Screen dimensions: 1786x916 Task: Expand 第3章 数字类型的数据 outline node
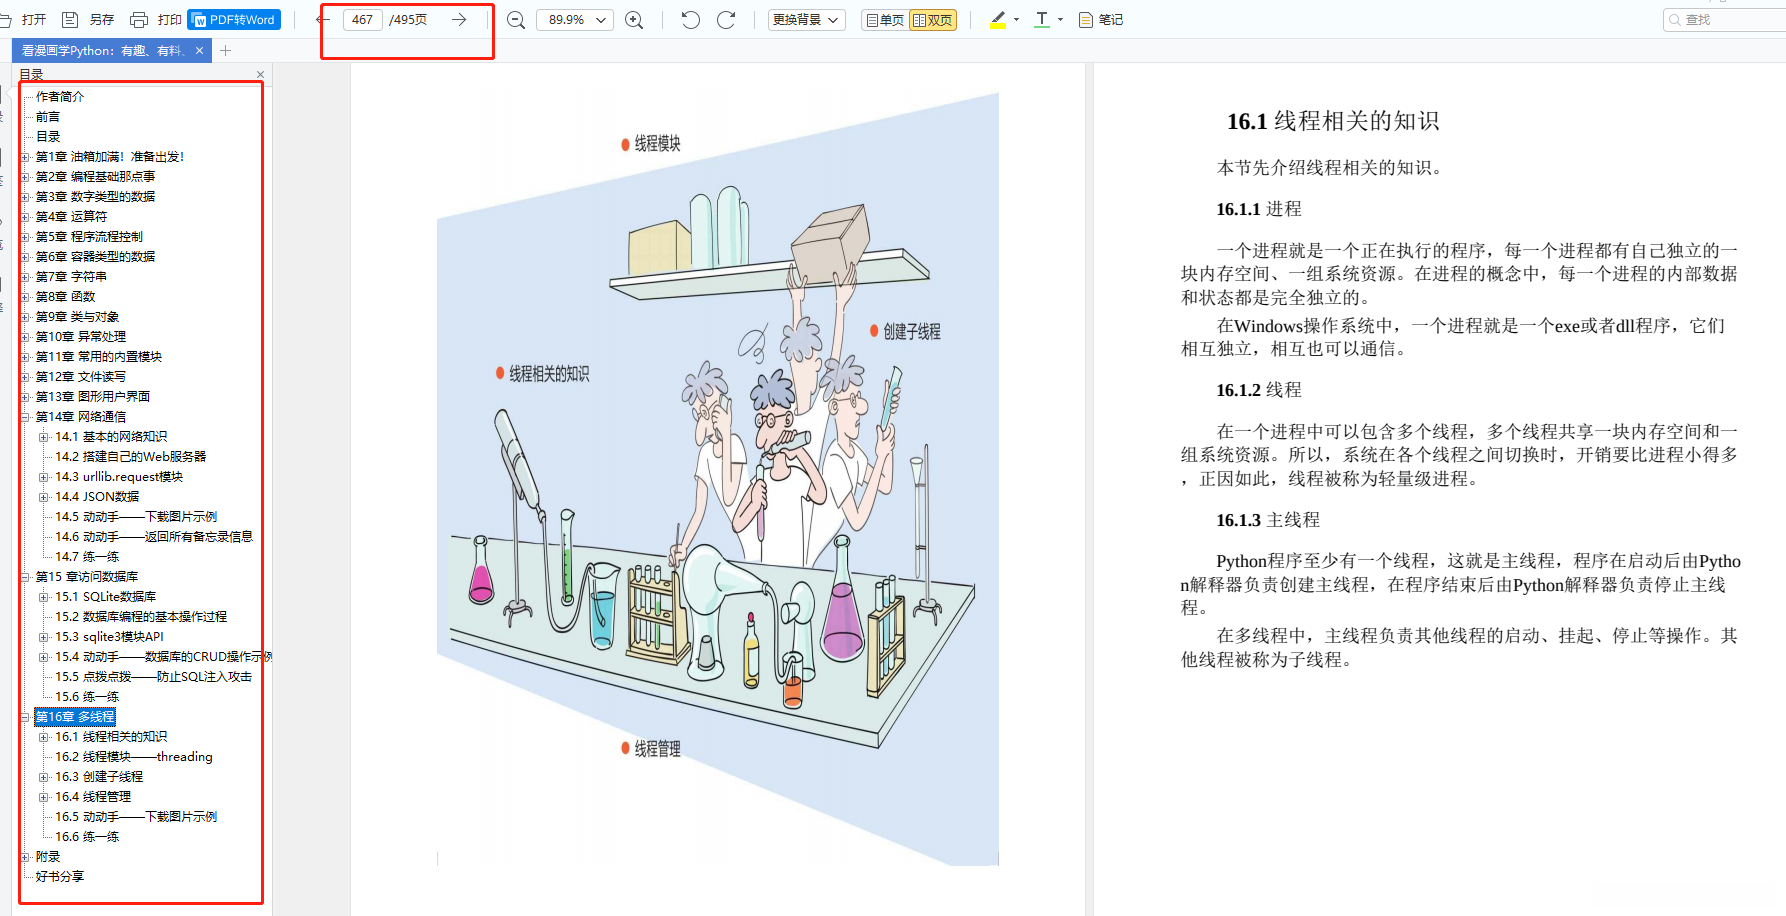point(26,197)
